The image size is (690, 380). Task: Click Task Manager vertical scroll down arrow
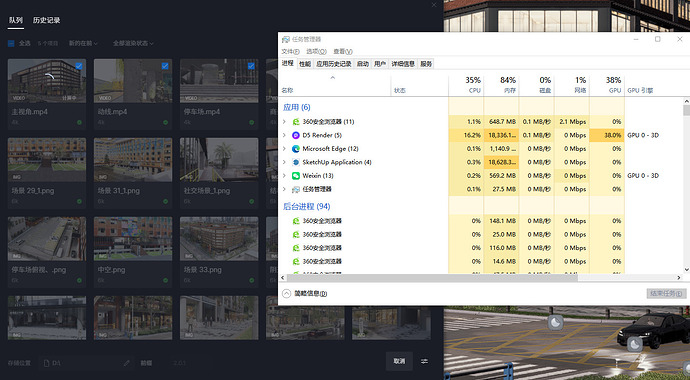pos(686,269)
